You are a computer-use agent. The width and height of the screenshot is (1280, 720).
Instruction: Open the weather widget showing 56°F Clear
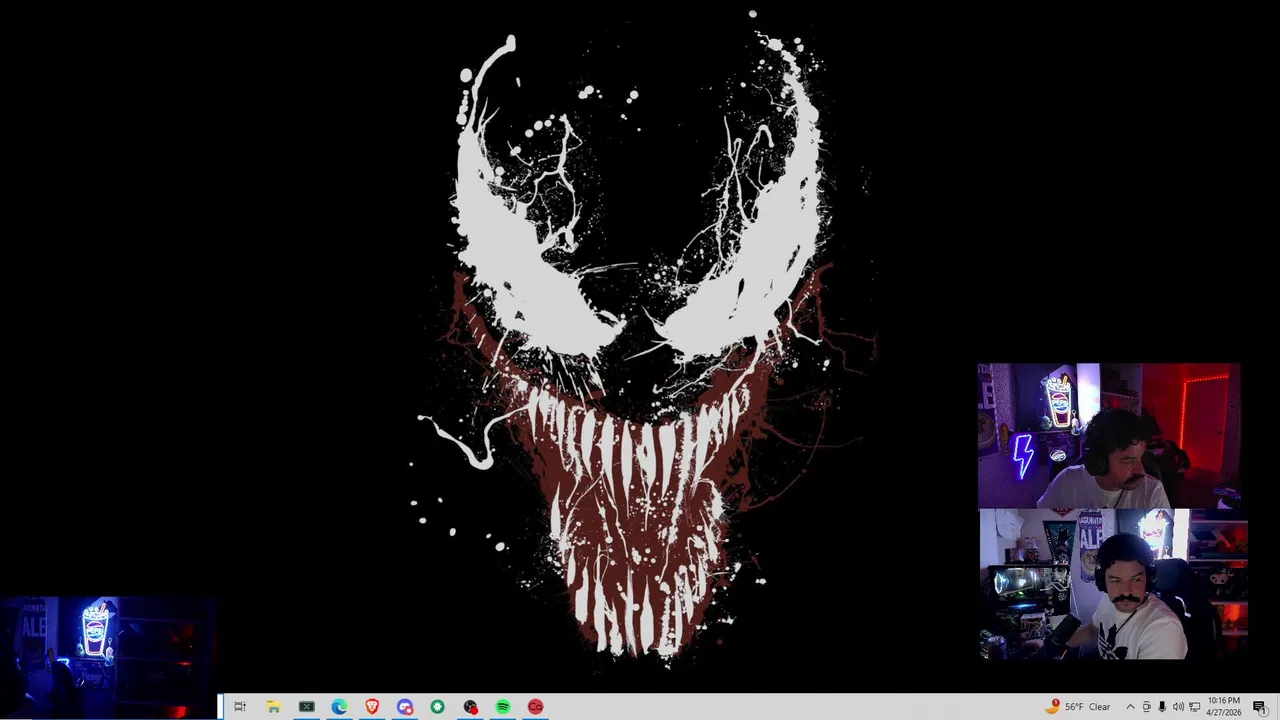pos(1078,707)
